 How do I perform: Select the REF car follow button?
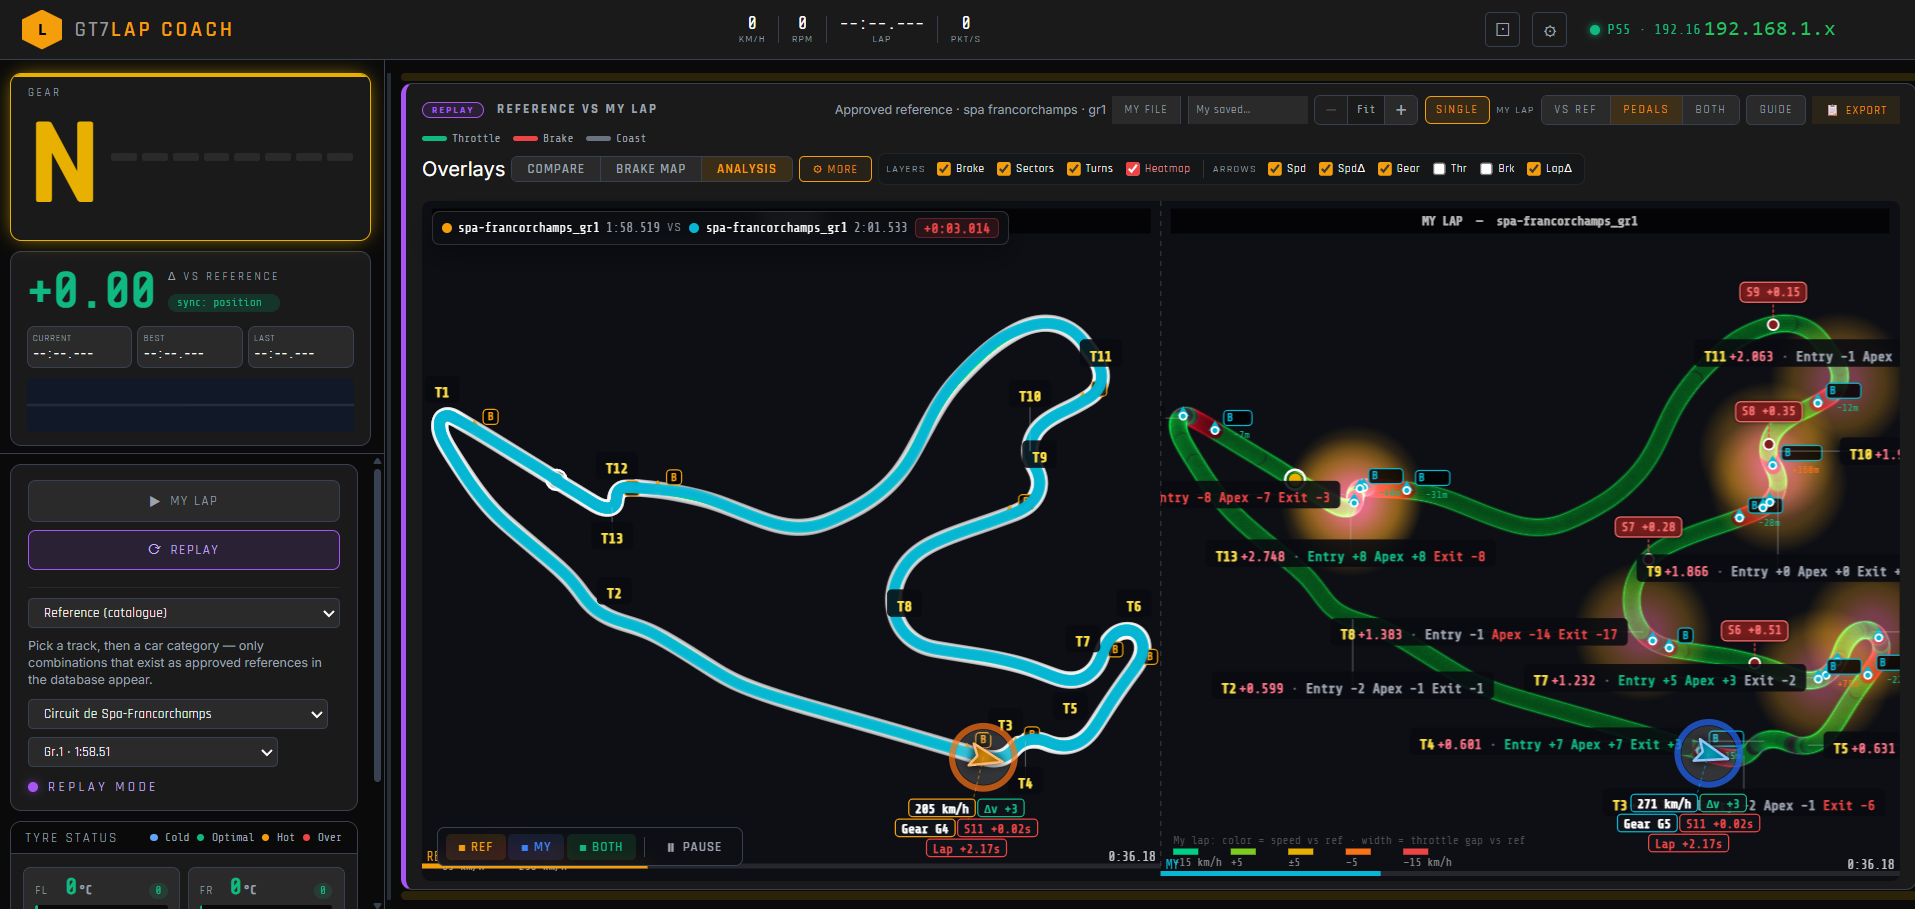click(x=475, y=847)
